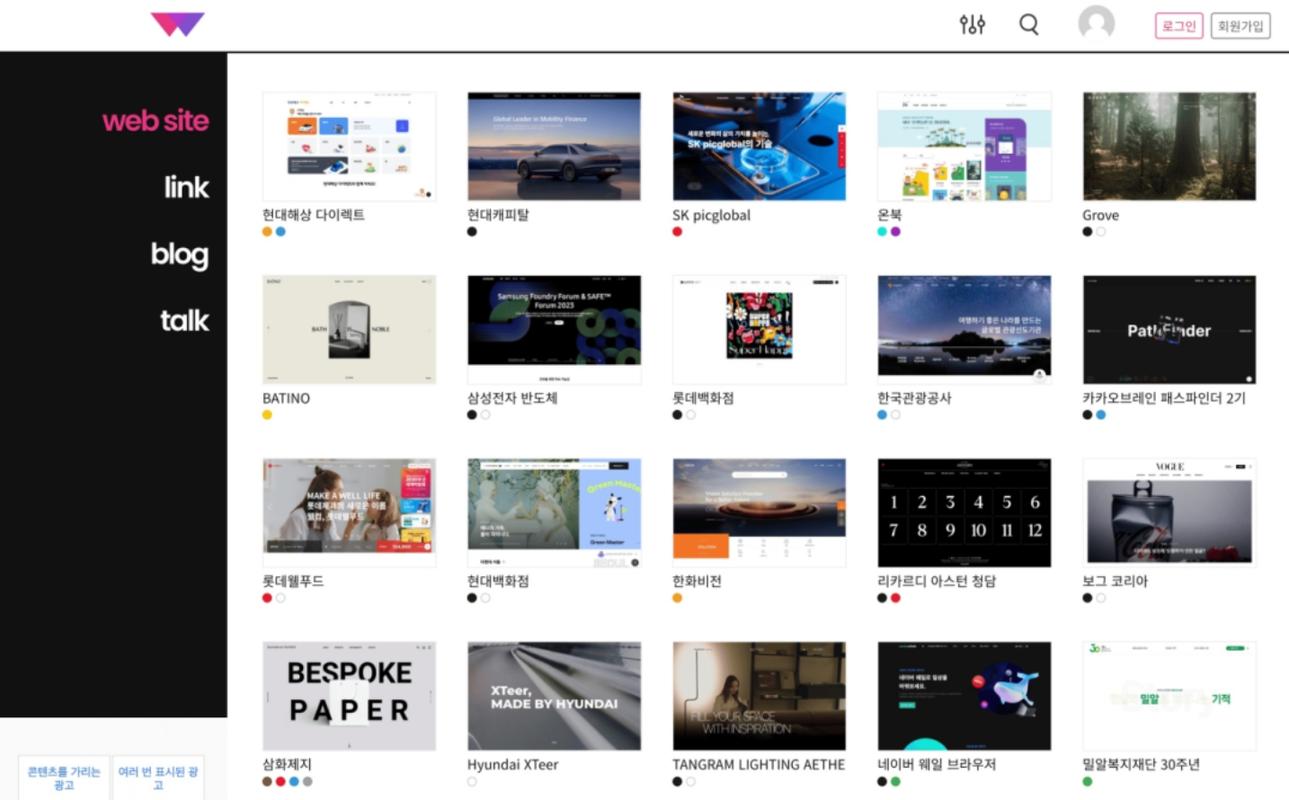Click the SK picglobal title text

click(x=711, y=215)
